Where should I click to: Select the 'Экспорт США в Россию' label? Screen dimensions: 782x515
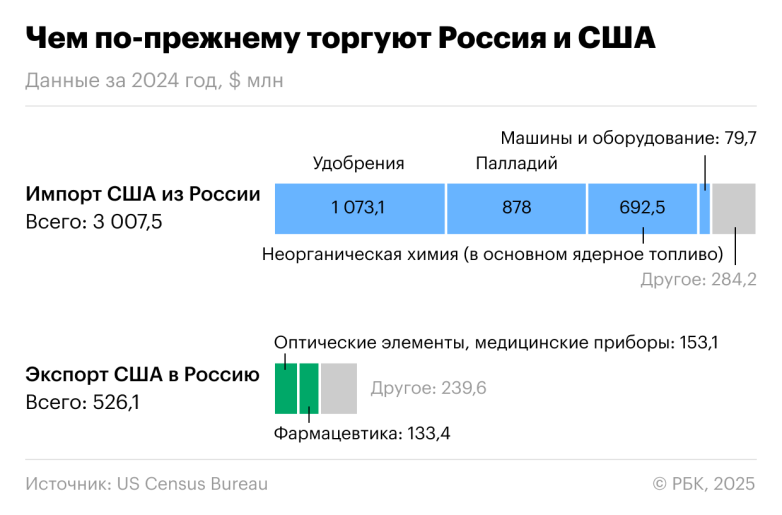pyautogui.click(x=142, y=375)
